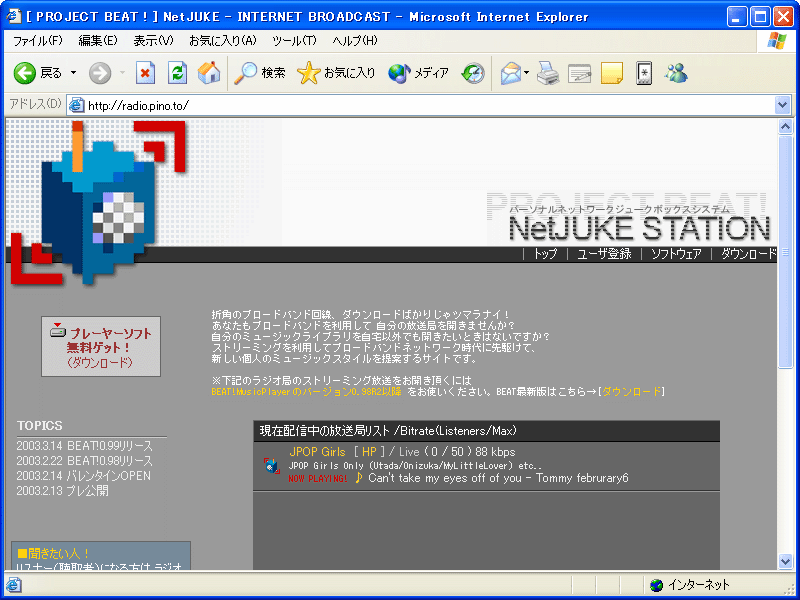Click the JPOP Girls station icon
Viewport: 800px width, 600px height.
271,465
